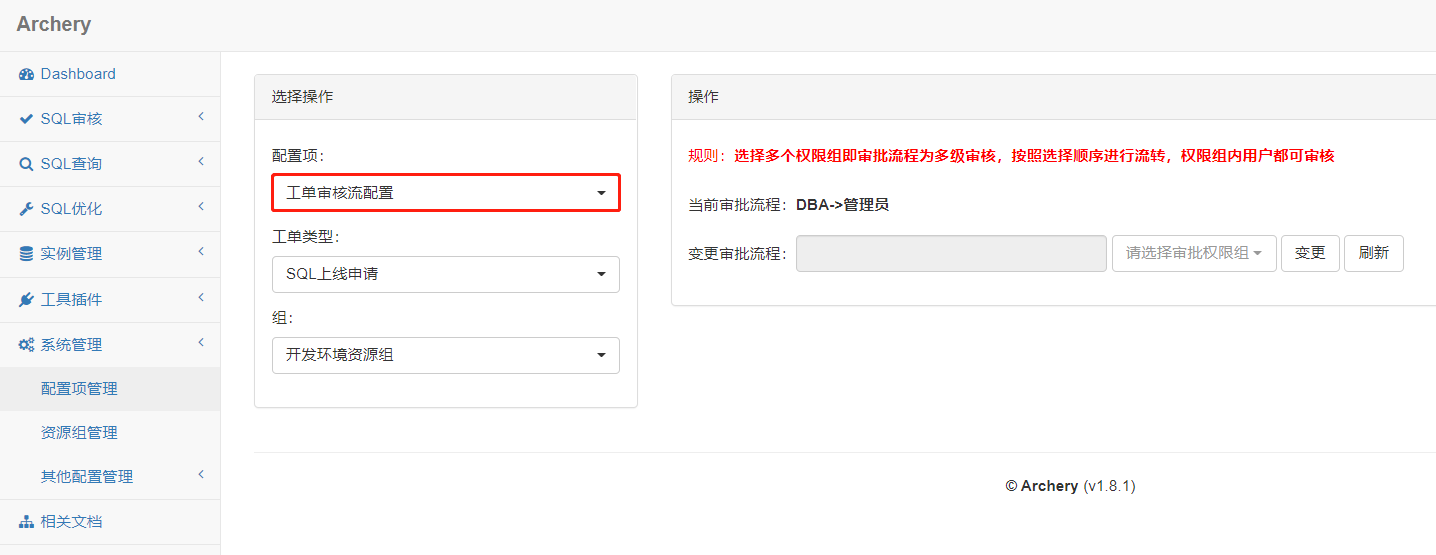
Task: Open the 配置项 dropdown
Action: (446, 192)
